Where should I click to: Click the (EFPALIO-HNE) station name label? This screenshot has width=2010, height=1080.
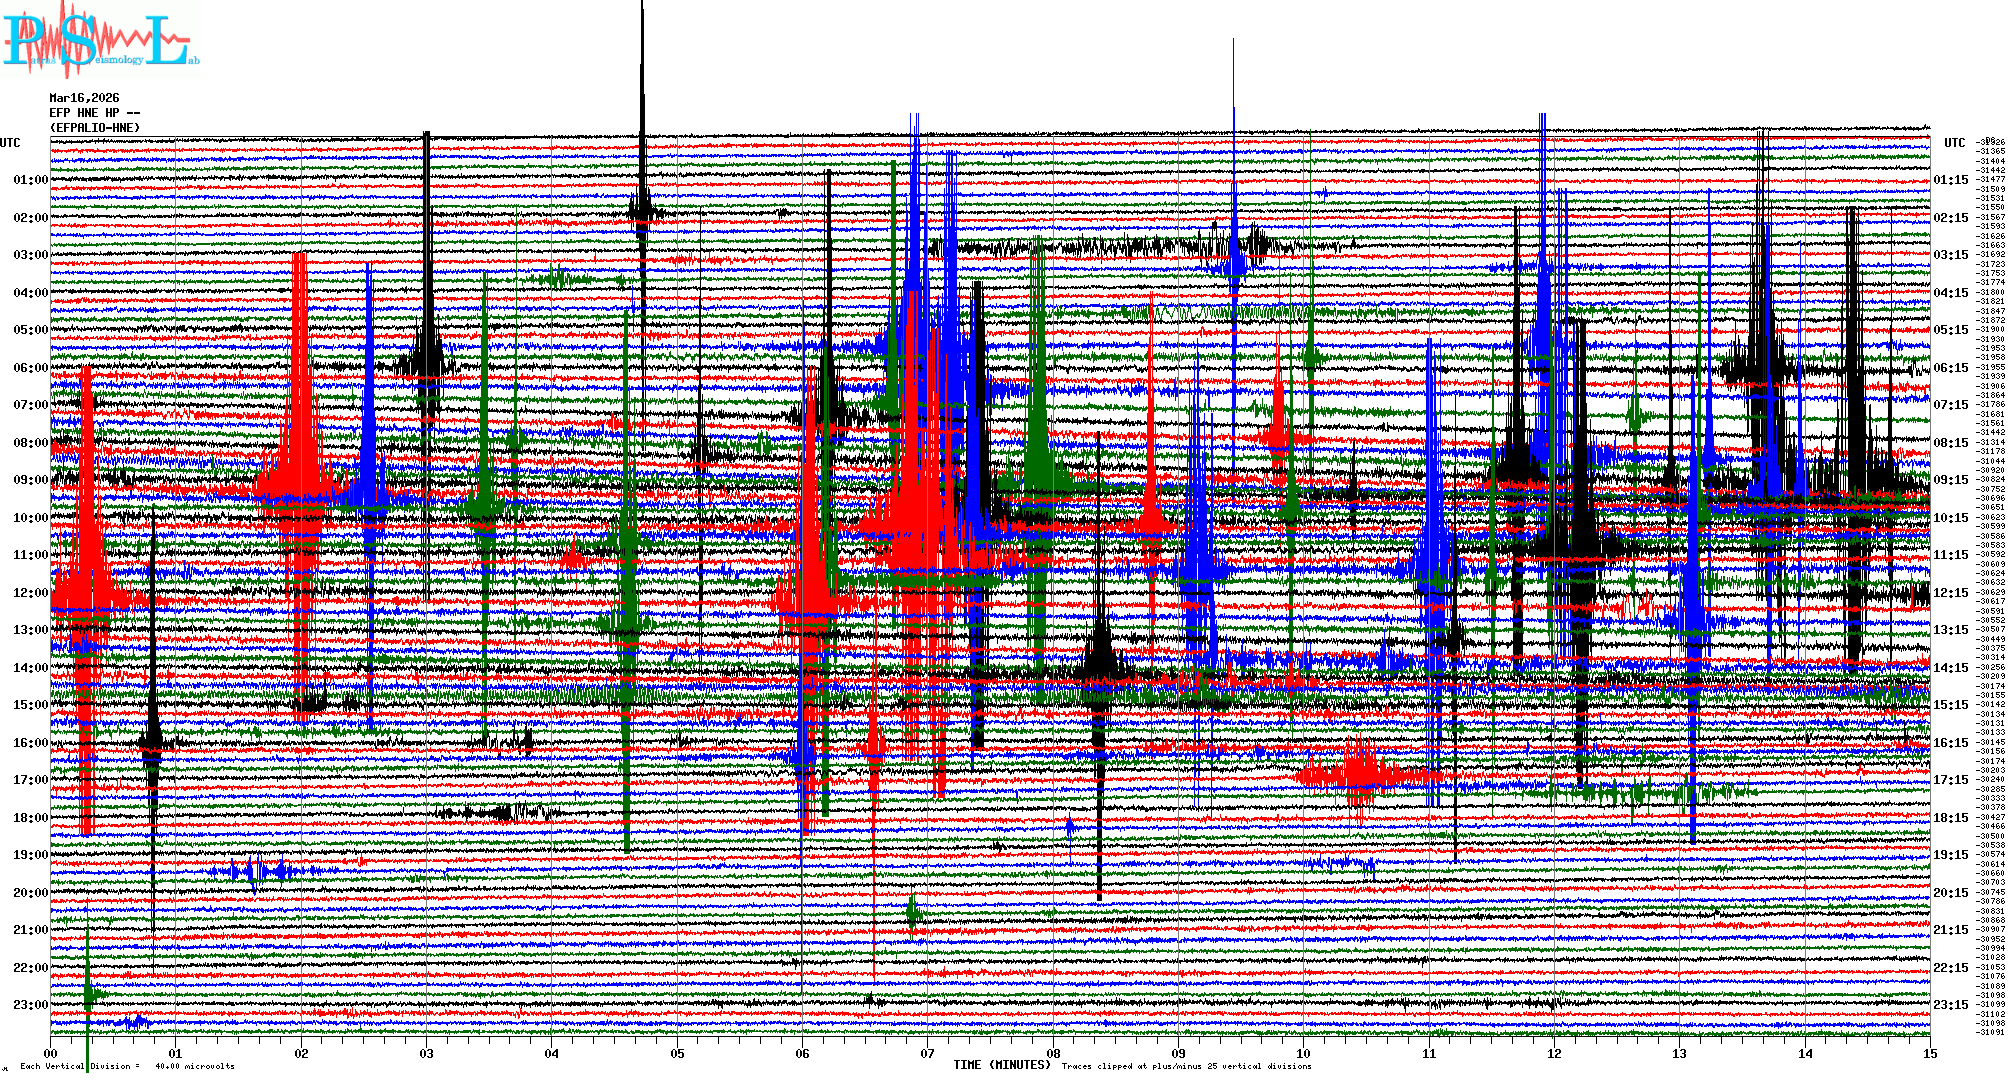(x=95, y=128)
